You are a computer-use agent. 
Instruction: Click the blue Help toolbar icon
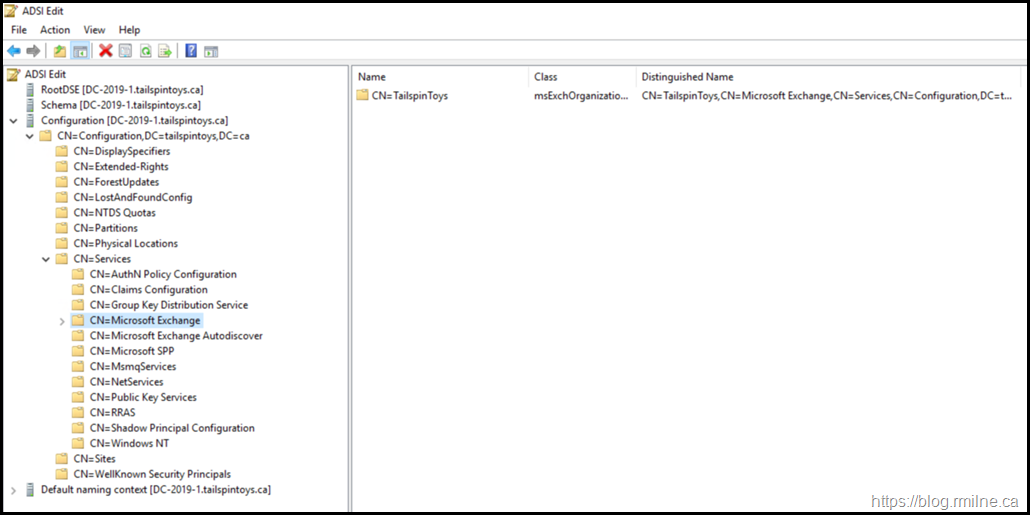tap(190, 51)
